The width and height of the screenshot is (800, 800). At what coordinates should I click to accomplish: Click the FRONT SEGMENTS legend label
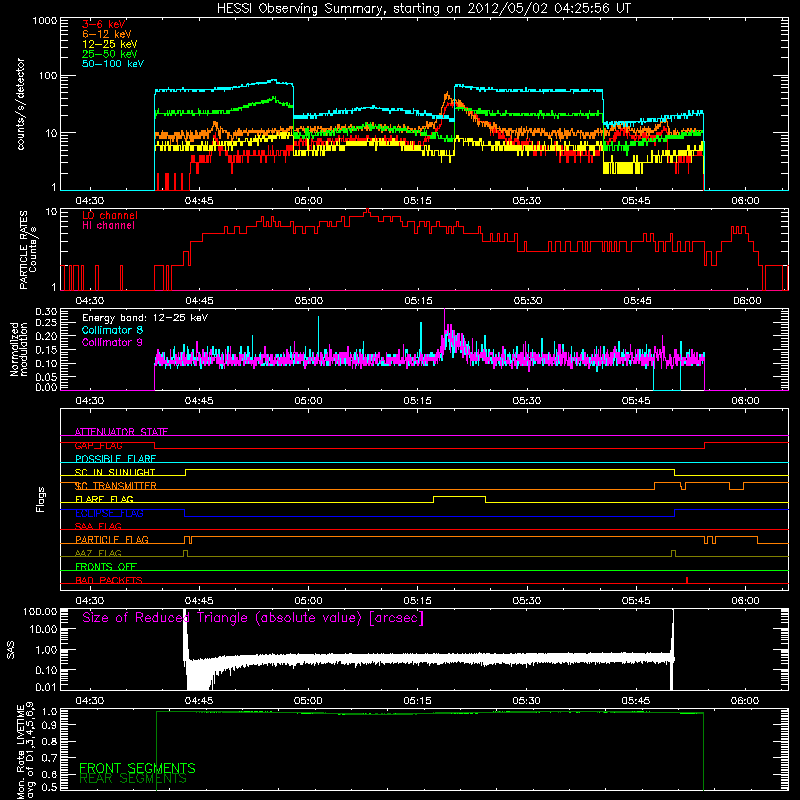click(137, 768)
